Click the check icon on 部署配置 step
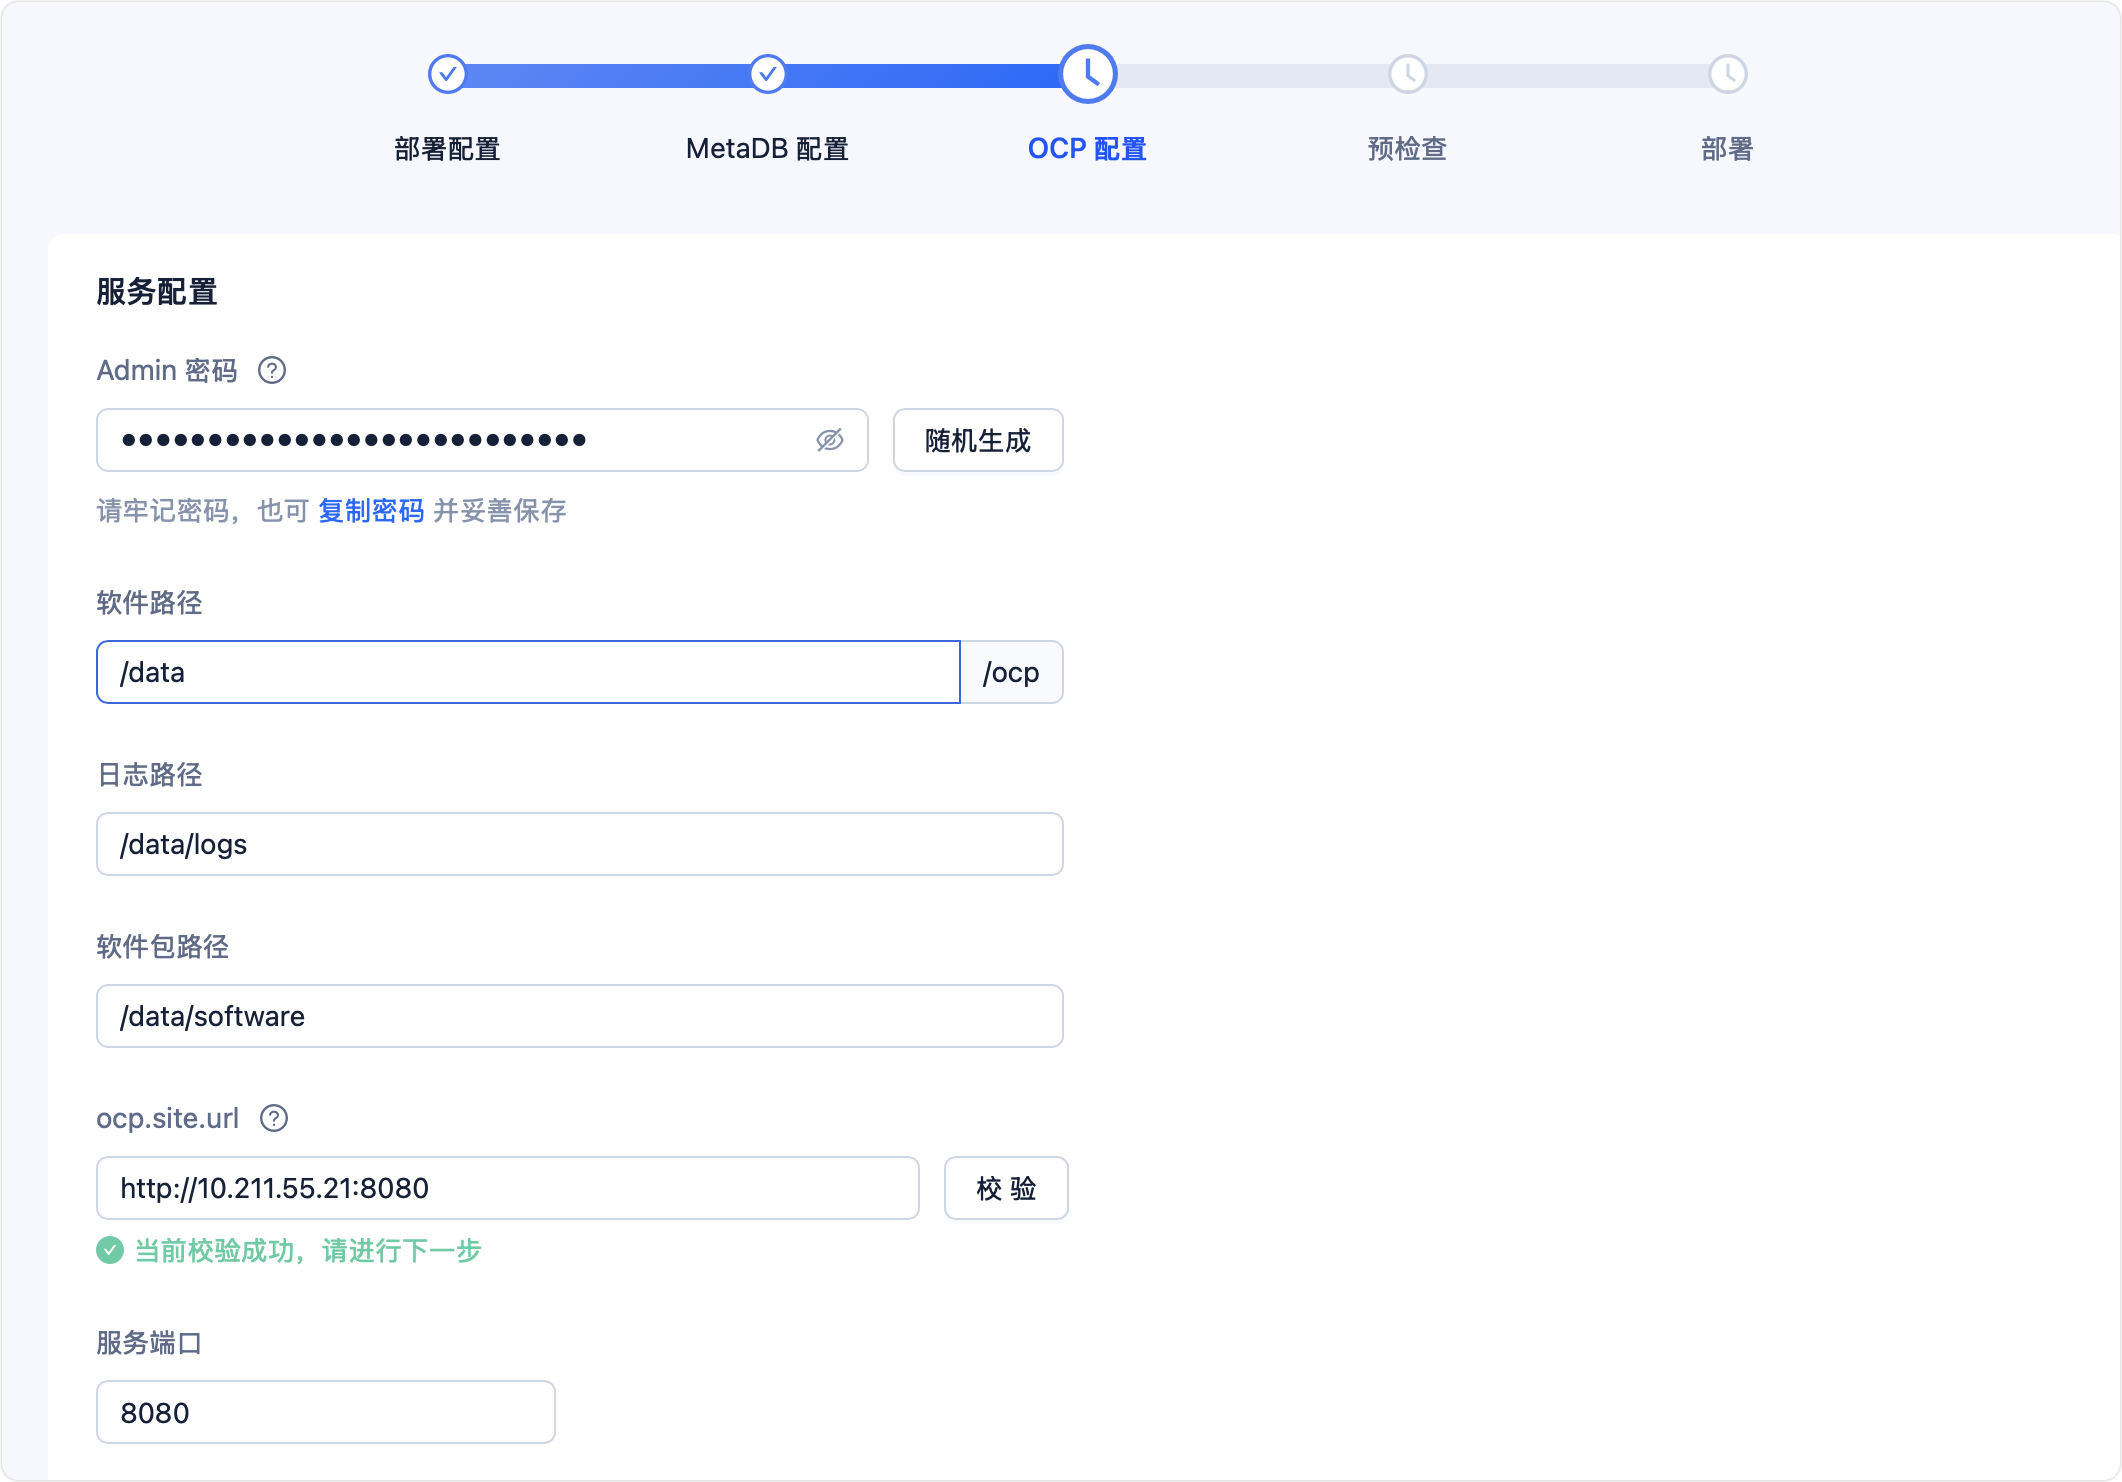Screen dimensions: 2122x1482 tap(447, 74)
